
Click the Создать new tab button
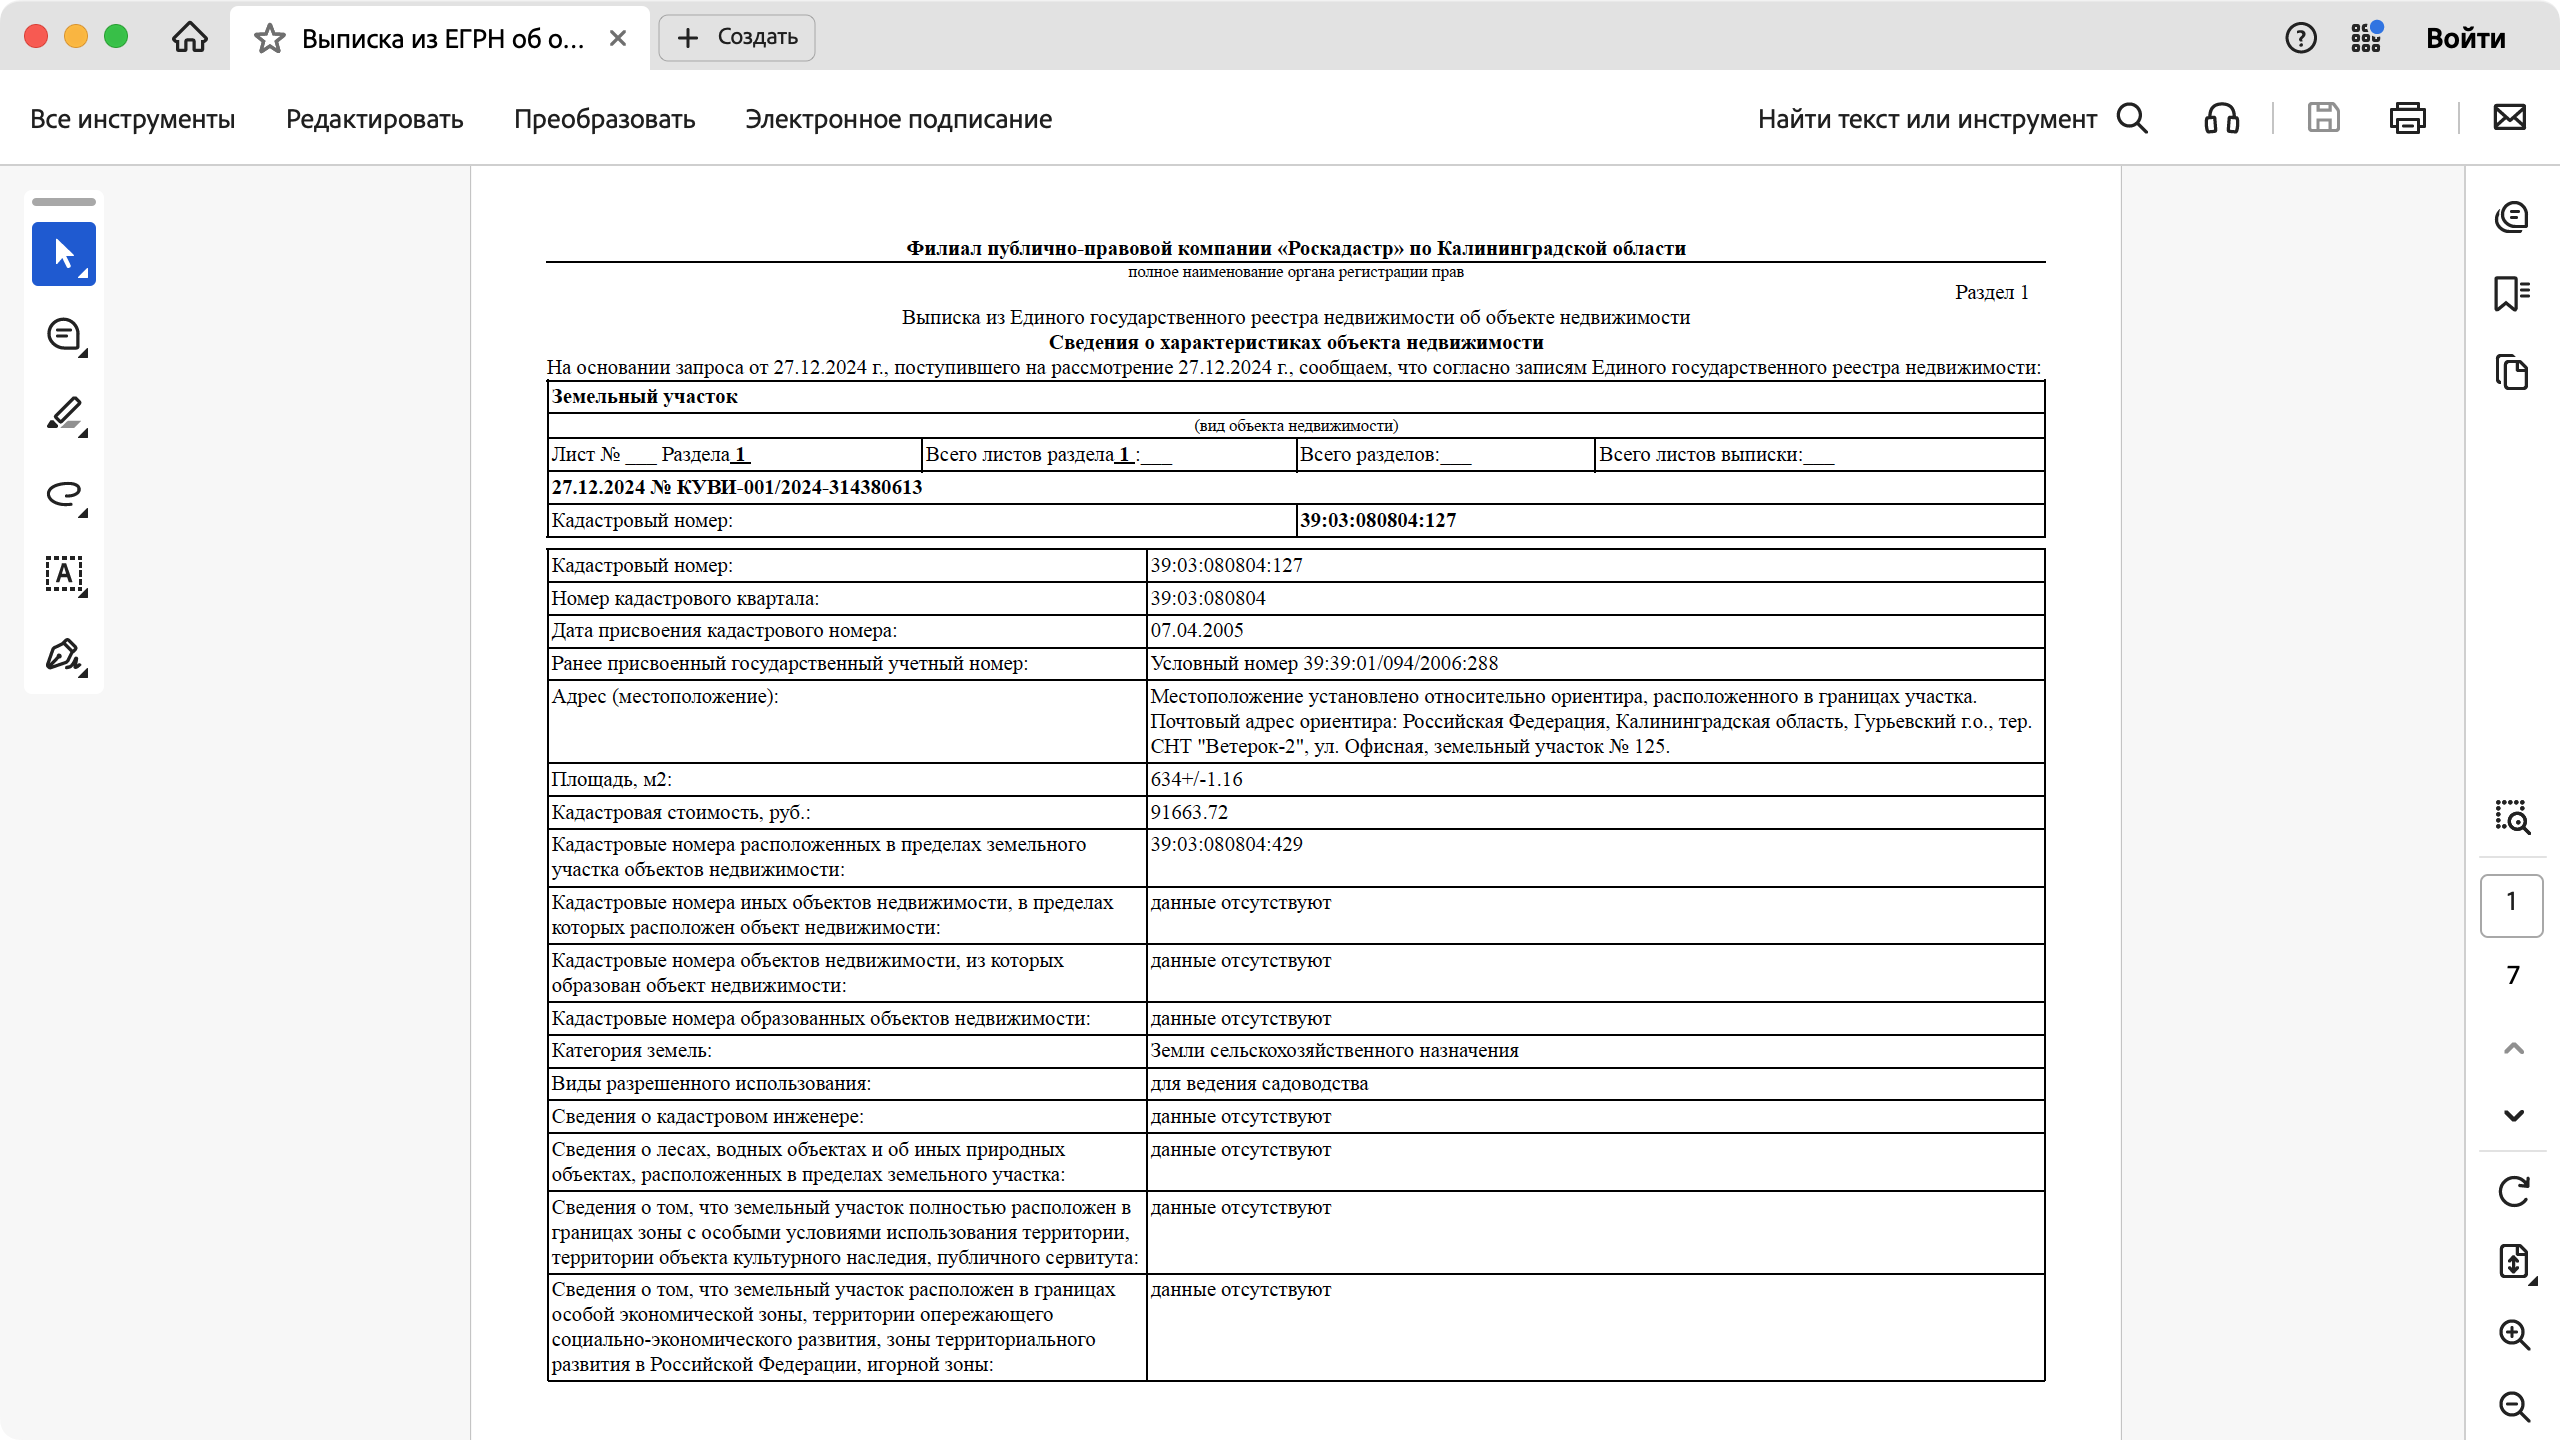click(737, 38)
